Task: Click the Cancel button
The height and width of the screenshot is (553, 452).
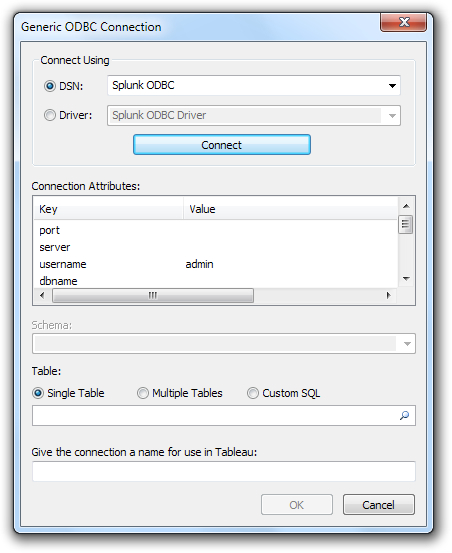Action: (379, 505)
